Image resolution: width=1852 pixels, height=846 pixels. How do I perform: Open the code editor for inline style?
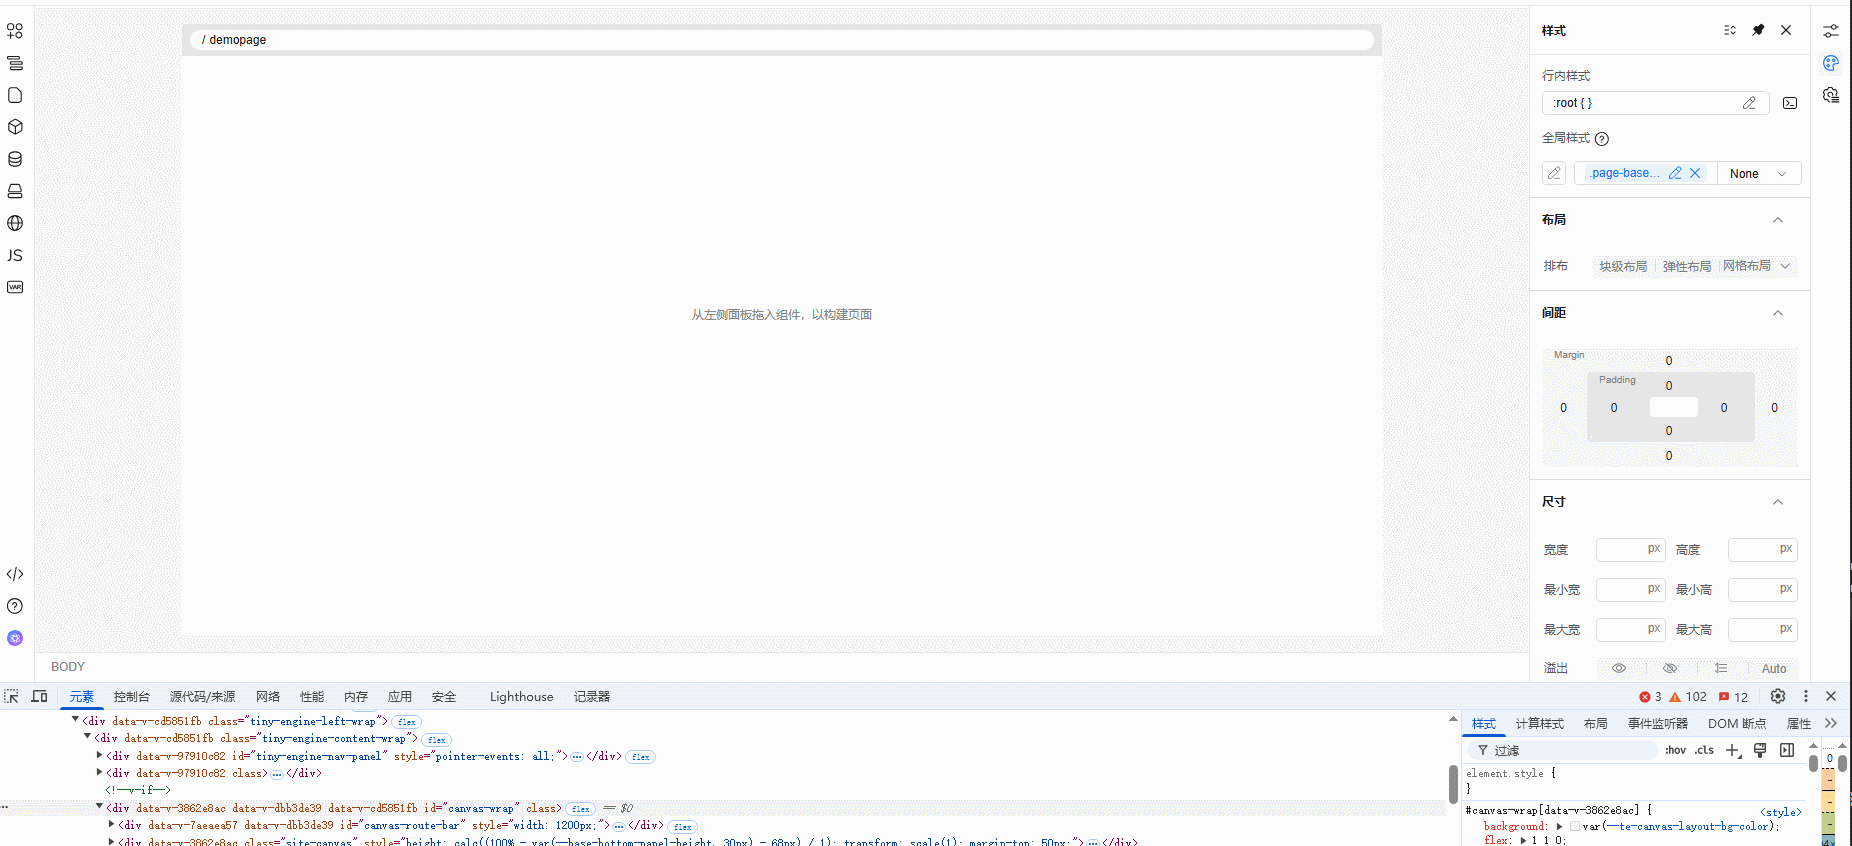1790,103
